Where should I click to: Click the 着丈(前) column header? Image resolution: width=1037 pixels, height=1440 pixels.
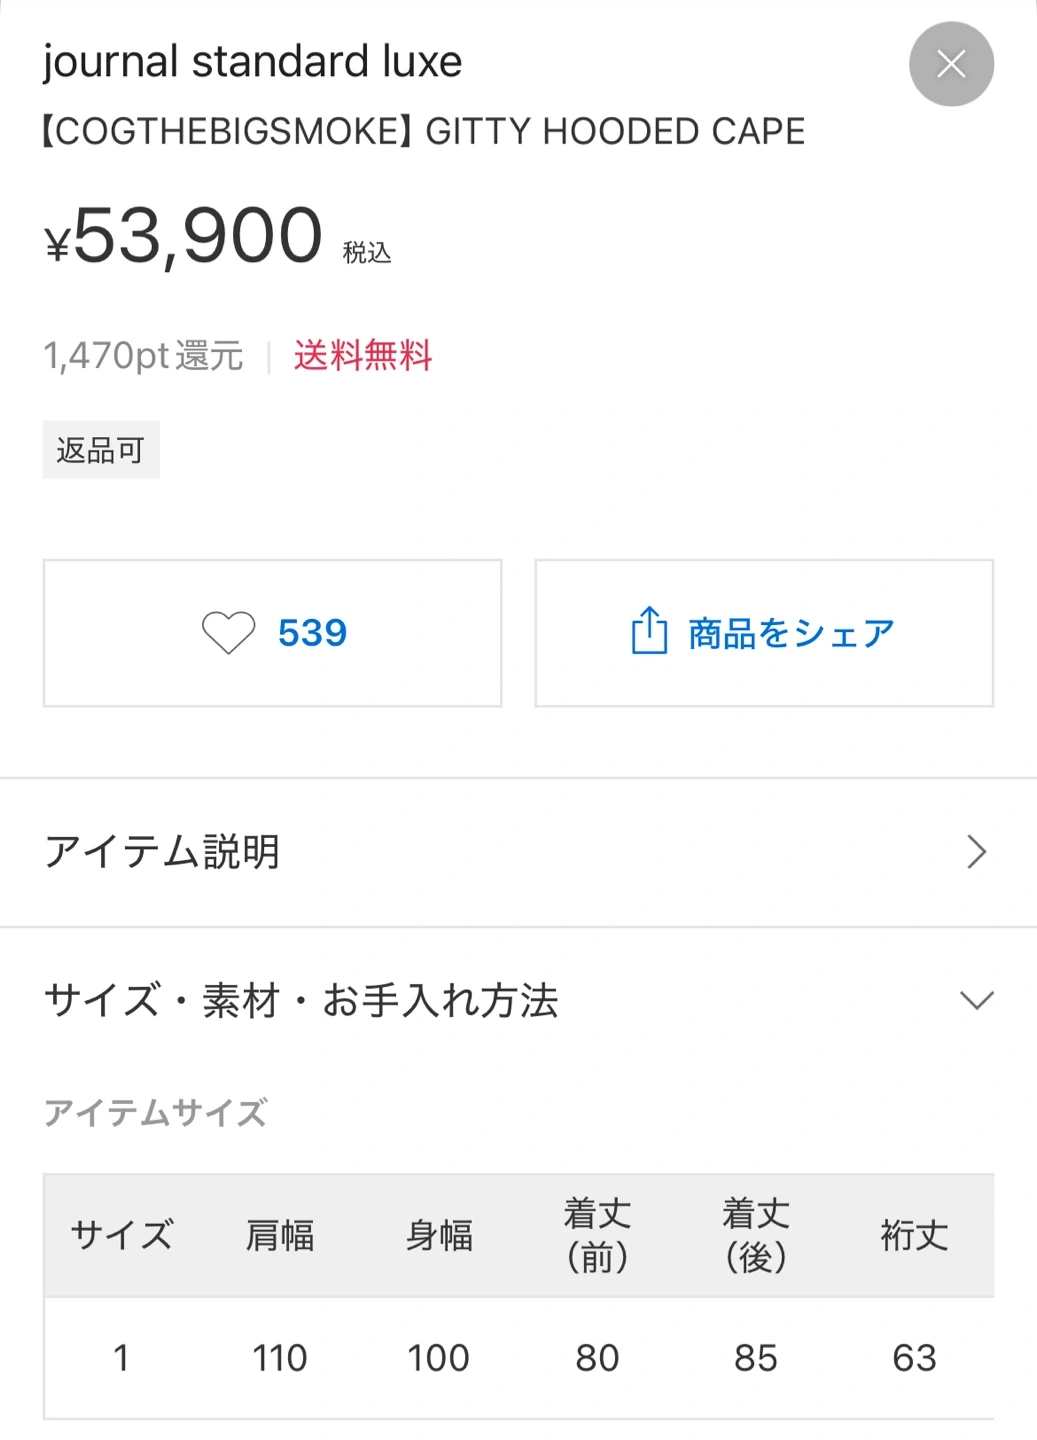pyautogui.click(x=597, y=1235)
